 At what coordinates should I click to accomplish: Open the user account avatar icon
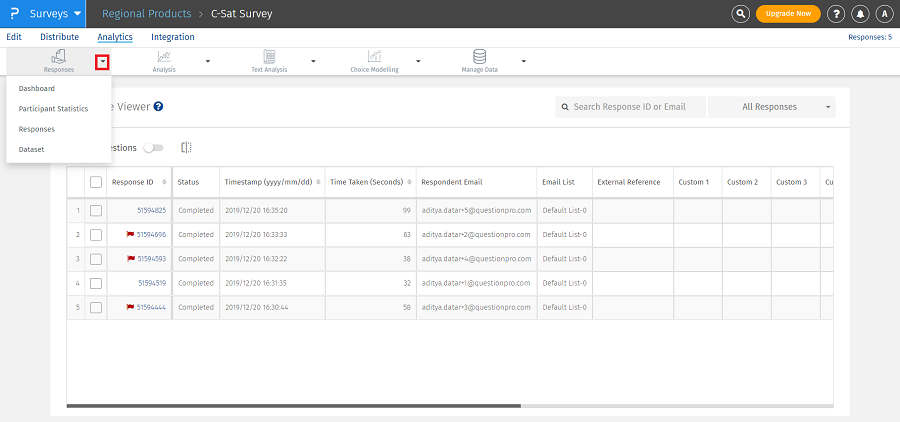(884, 14)
